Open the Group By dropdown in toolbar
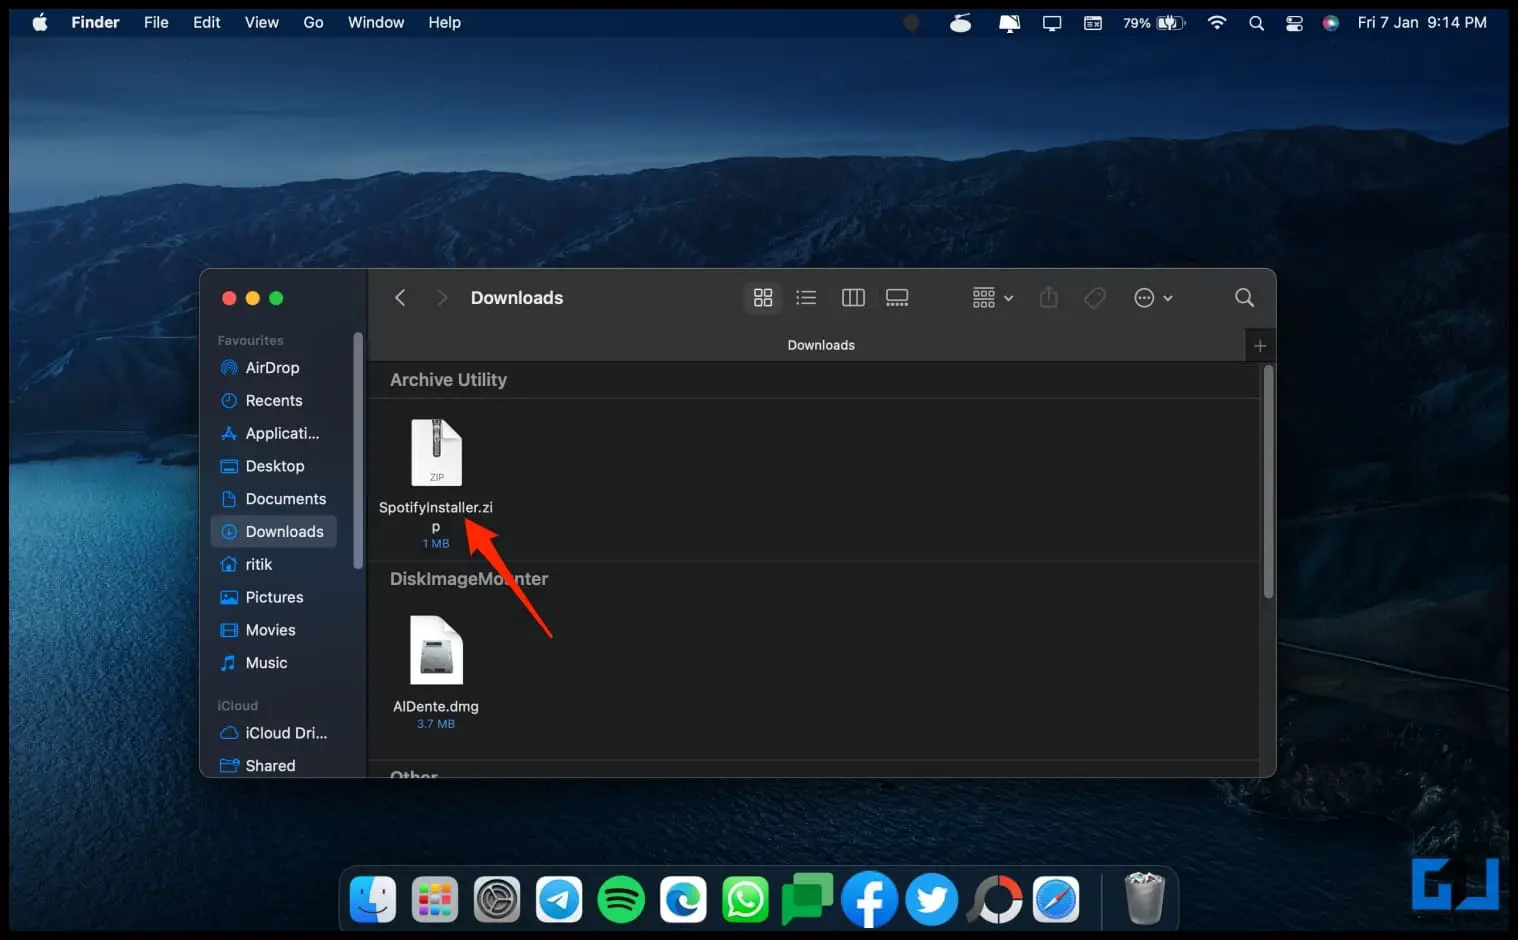Viewport: 1518px width, 940px height. click(993, 298)
